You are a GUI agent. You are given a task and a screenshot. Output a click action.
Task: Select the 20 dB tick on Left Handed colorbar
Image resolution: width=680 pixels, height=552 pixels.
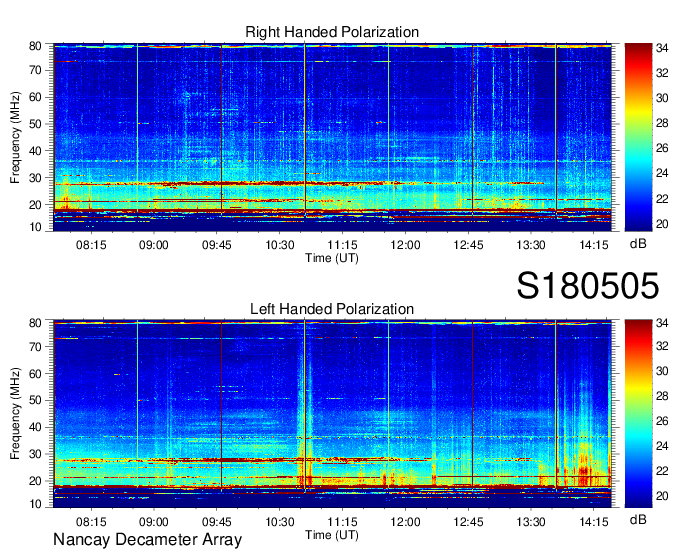click(x=662, y=496)
